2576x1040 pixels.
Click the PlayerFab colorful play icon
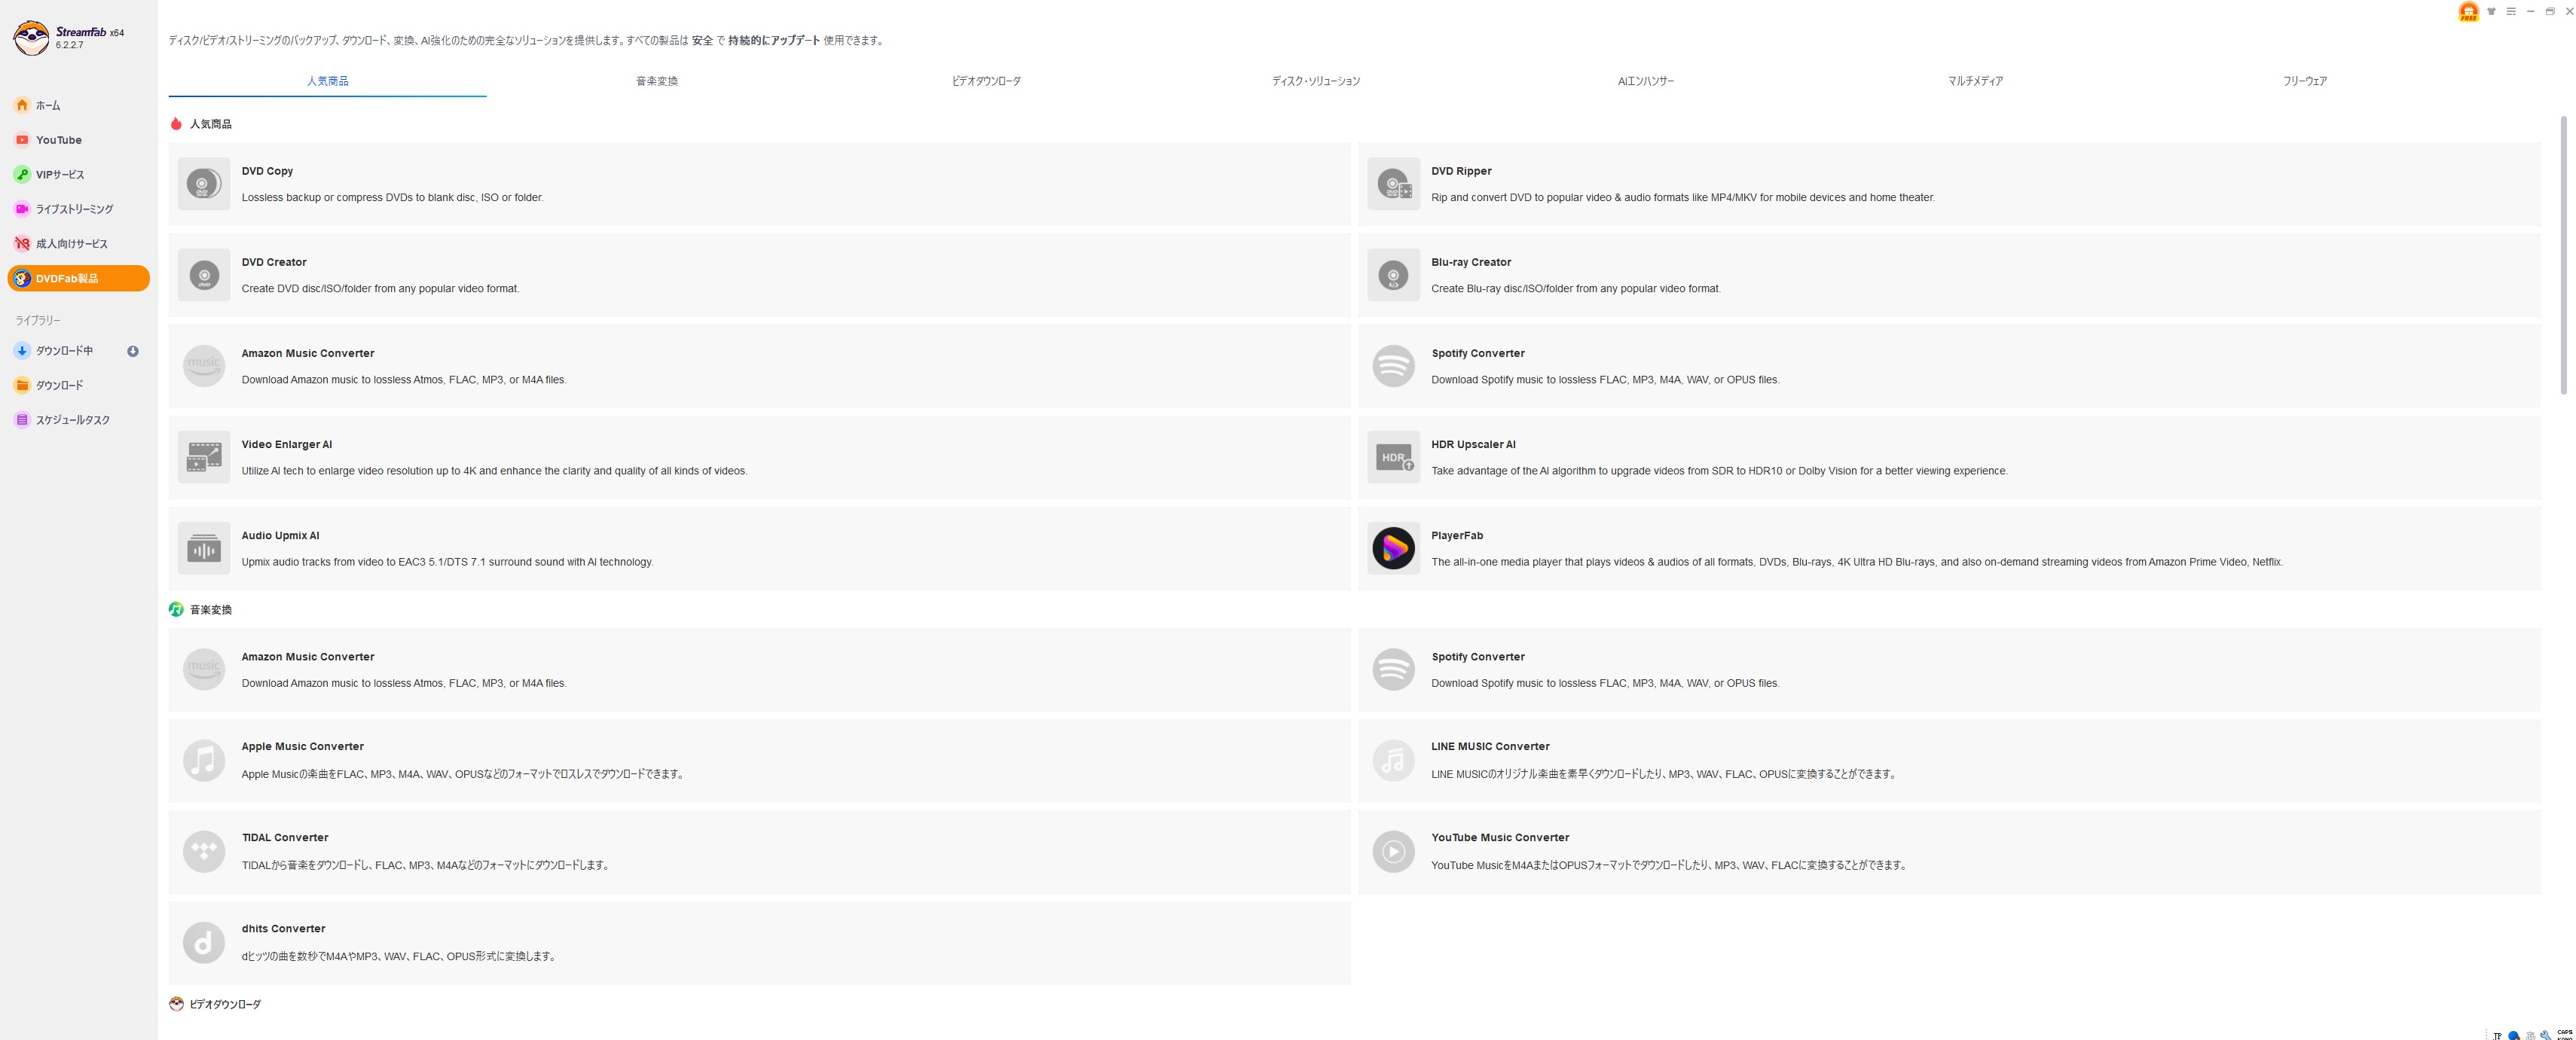pyautogui.click(x=1393, y=548)
